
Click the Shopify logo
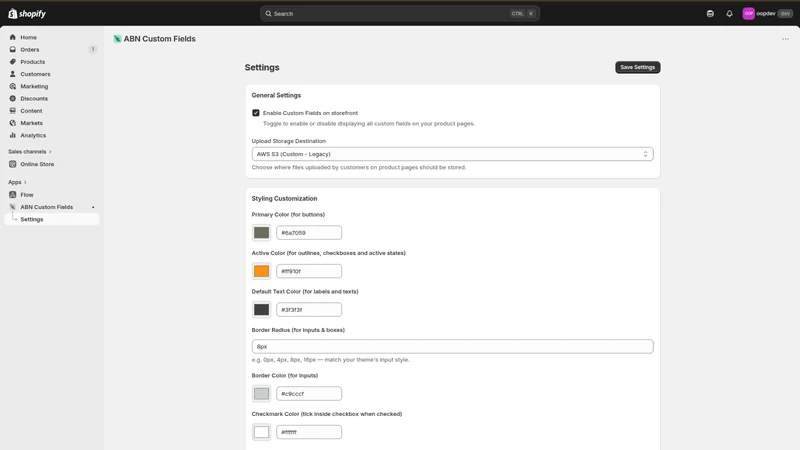pyautogui.click(x=27, y=14)
